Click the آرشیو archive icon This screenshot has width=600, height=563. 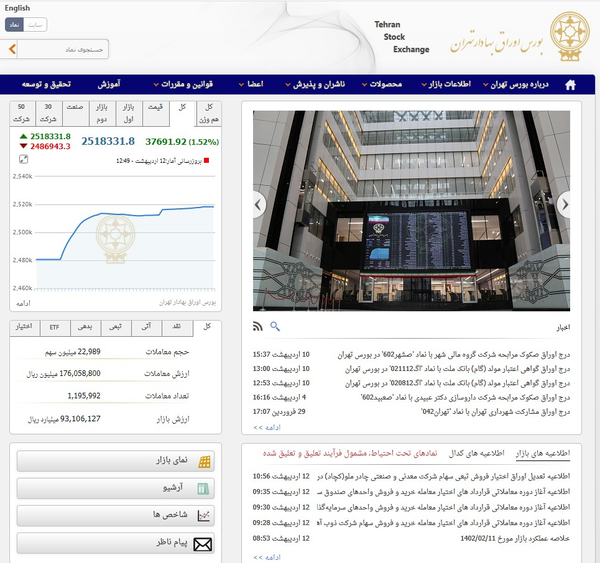[x=203, y=489]
